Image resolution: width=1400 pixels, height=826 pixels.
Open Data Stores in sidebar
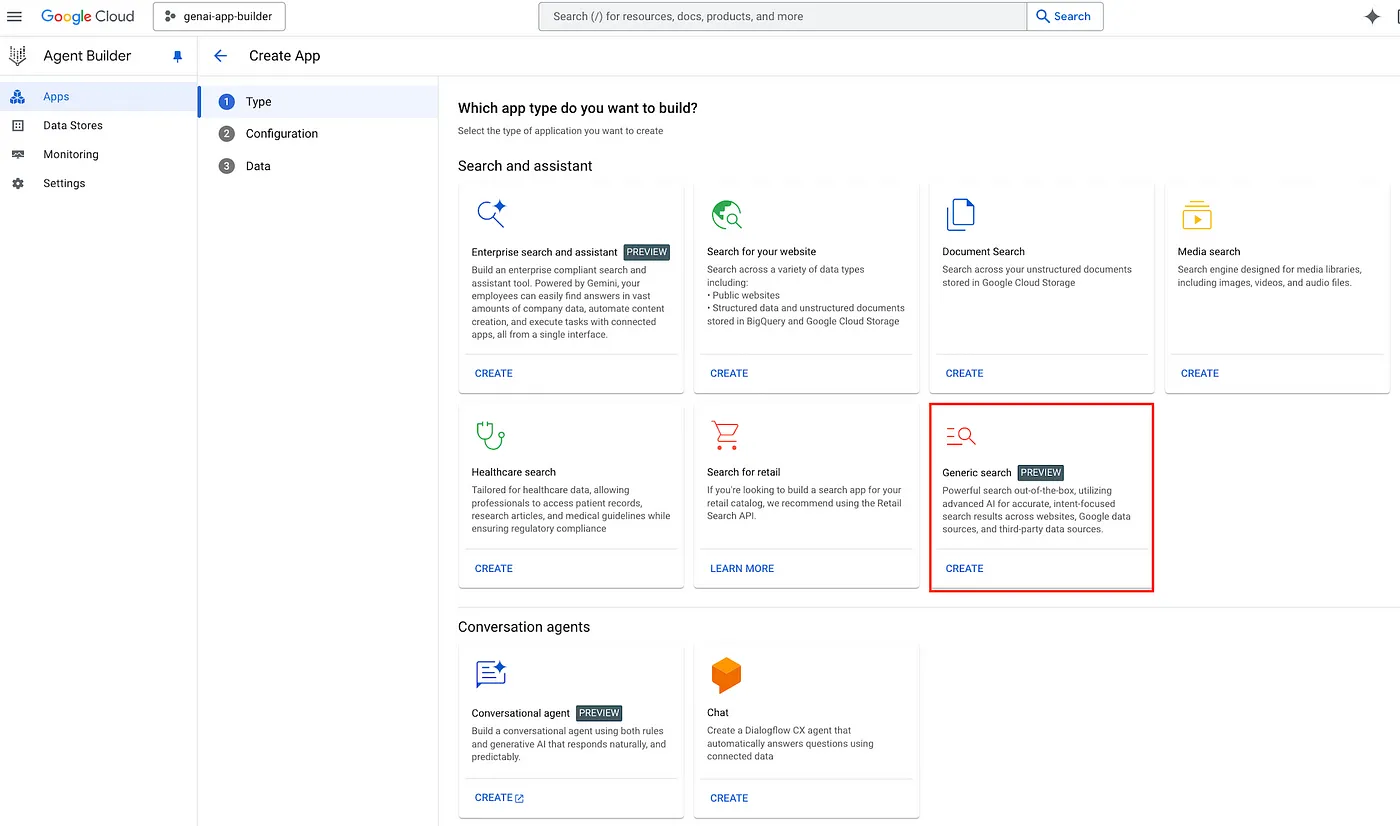point(72,126)
